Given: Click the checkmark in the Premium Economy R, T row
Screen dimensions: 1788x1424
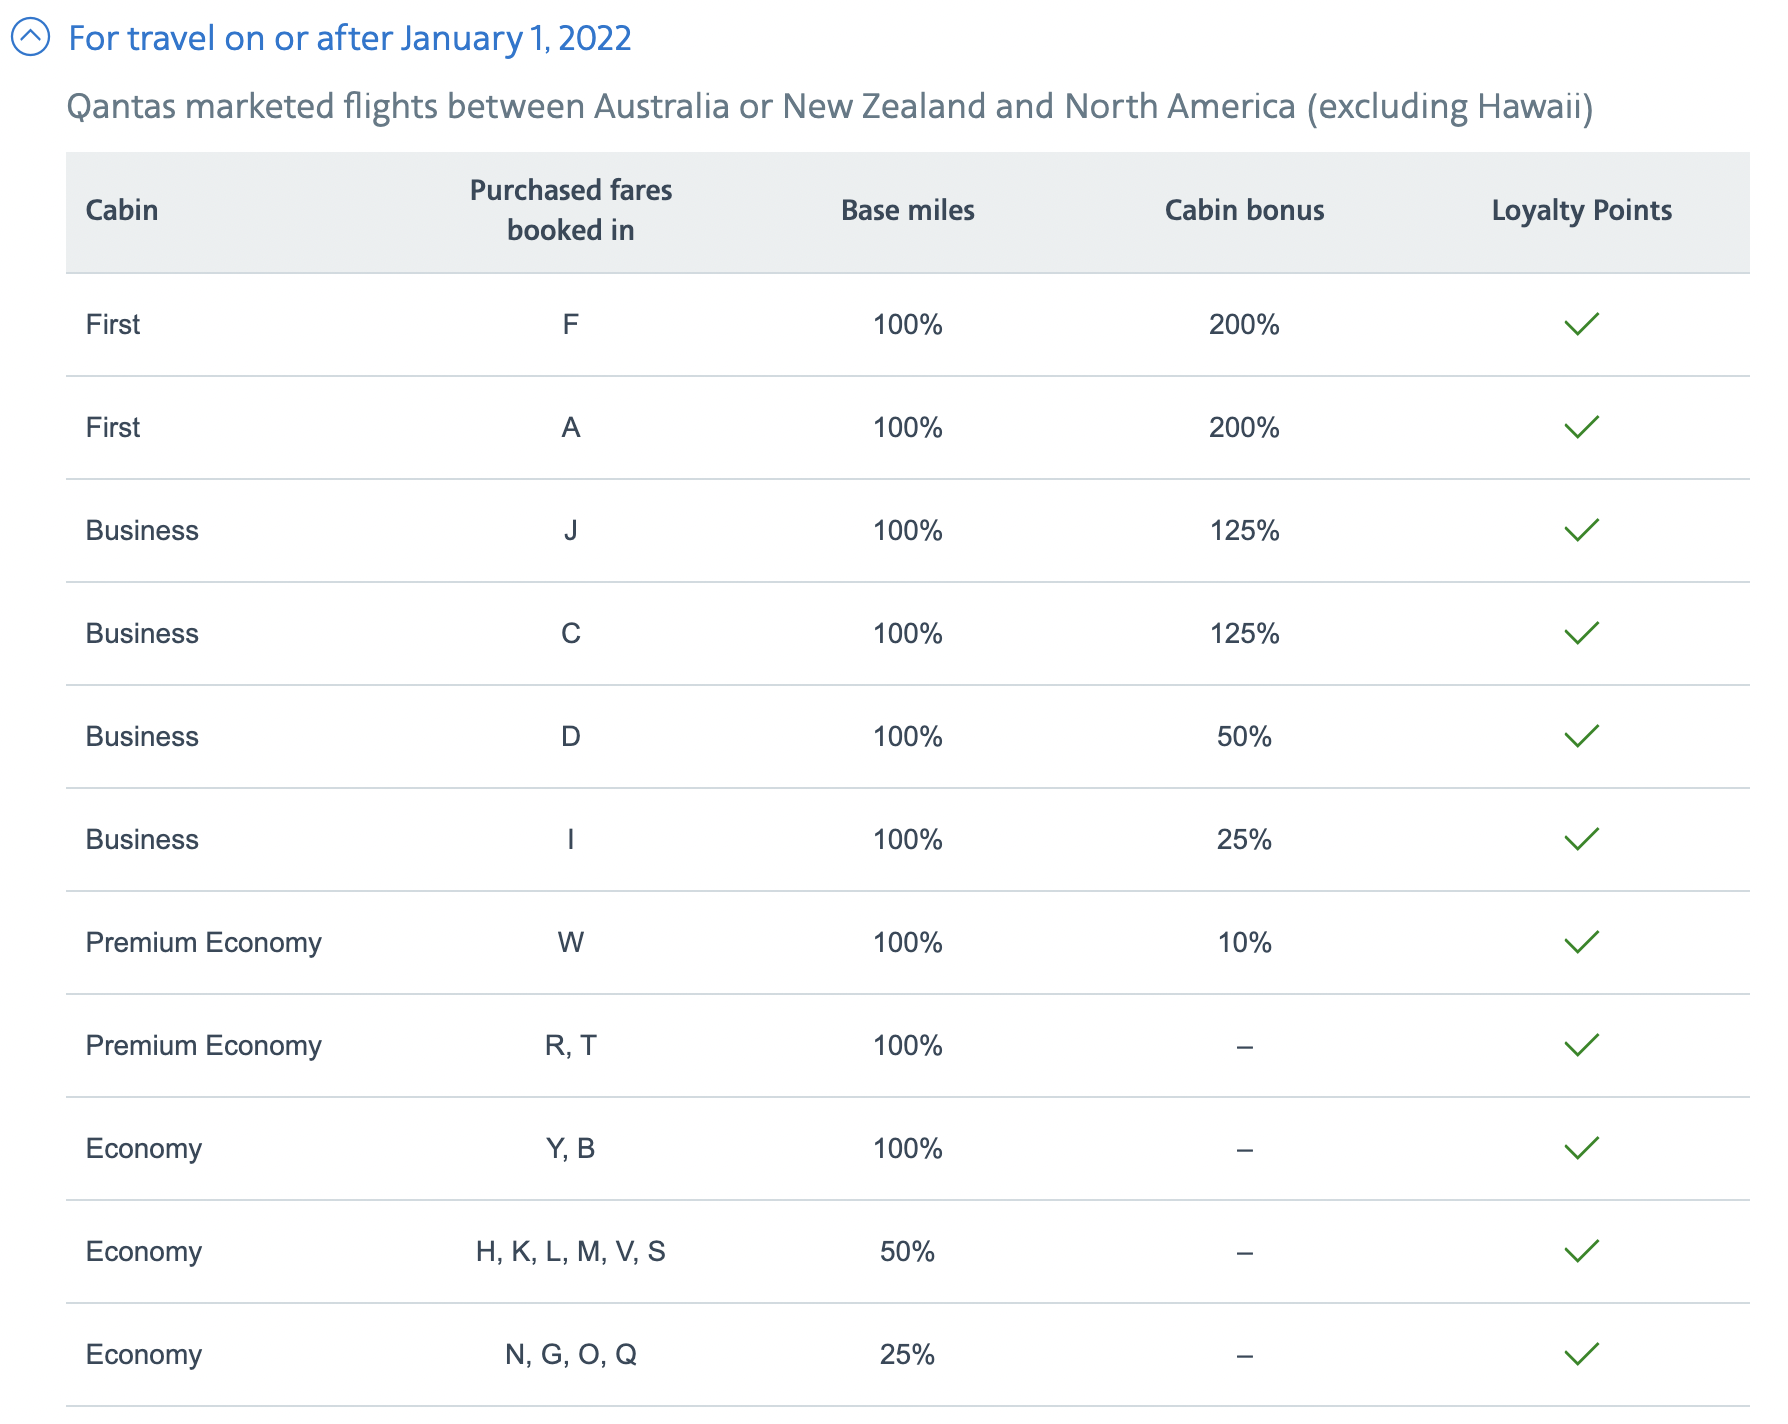Looking at the screenshot, I should [1581, 1045].
